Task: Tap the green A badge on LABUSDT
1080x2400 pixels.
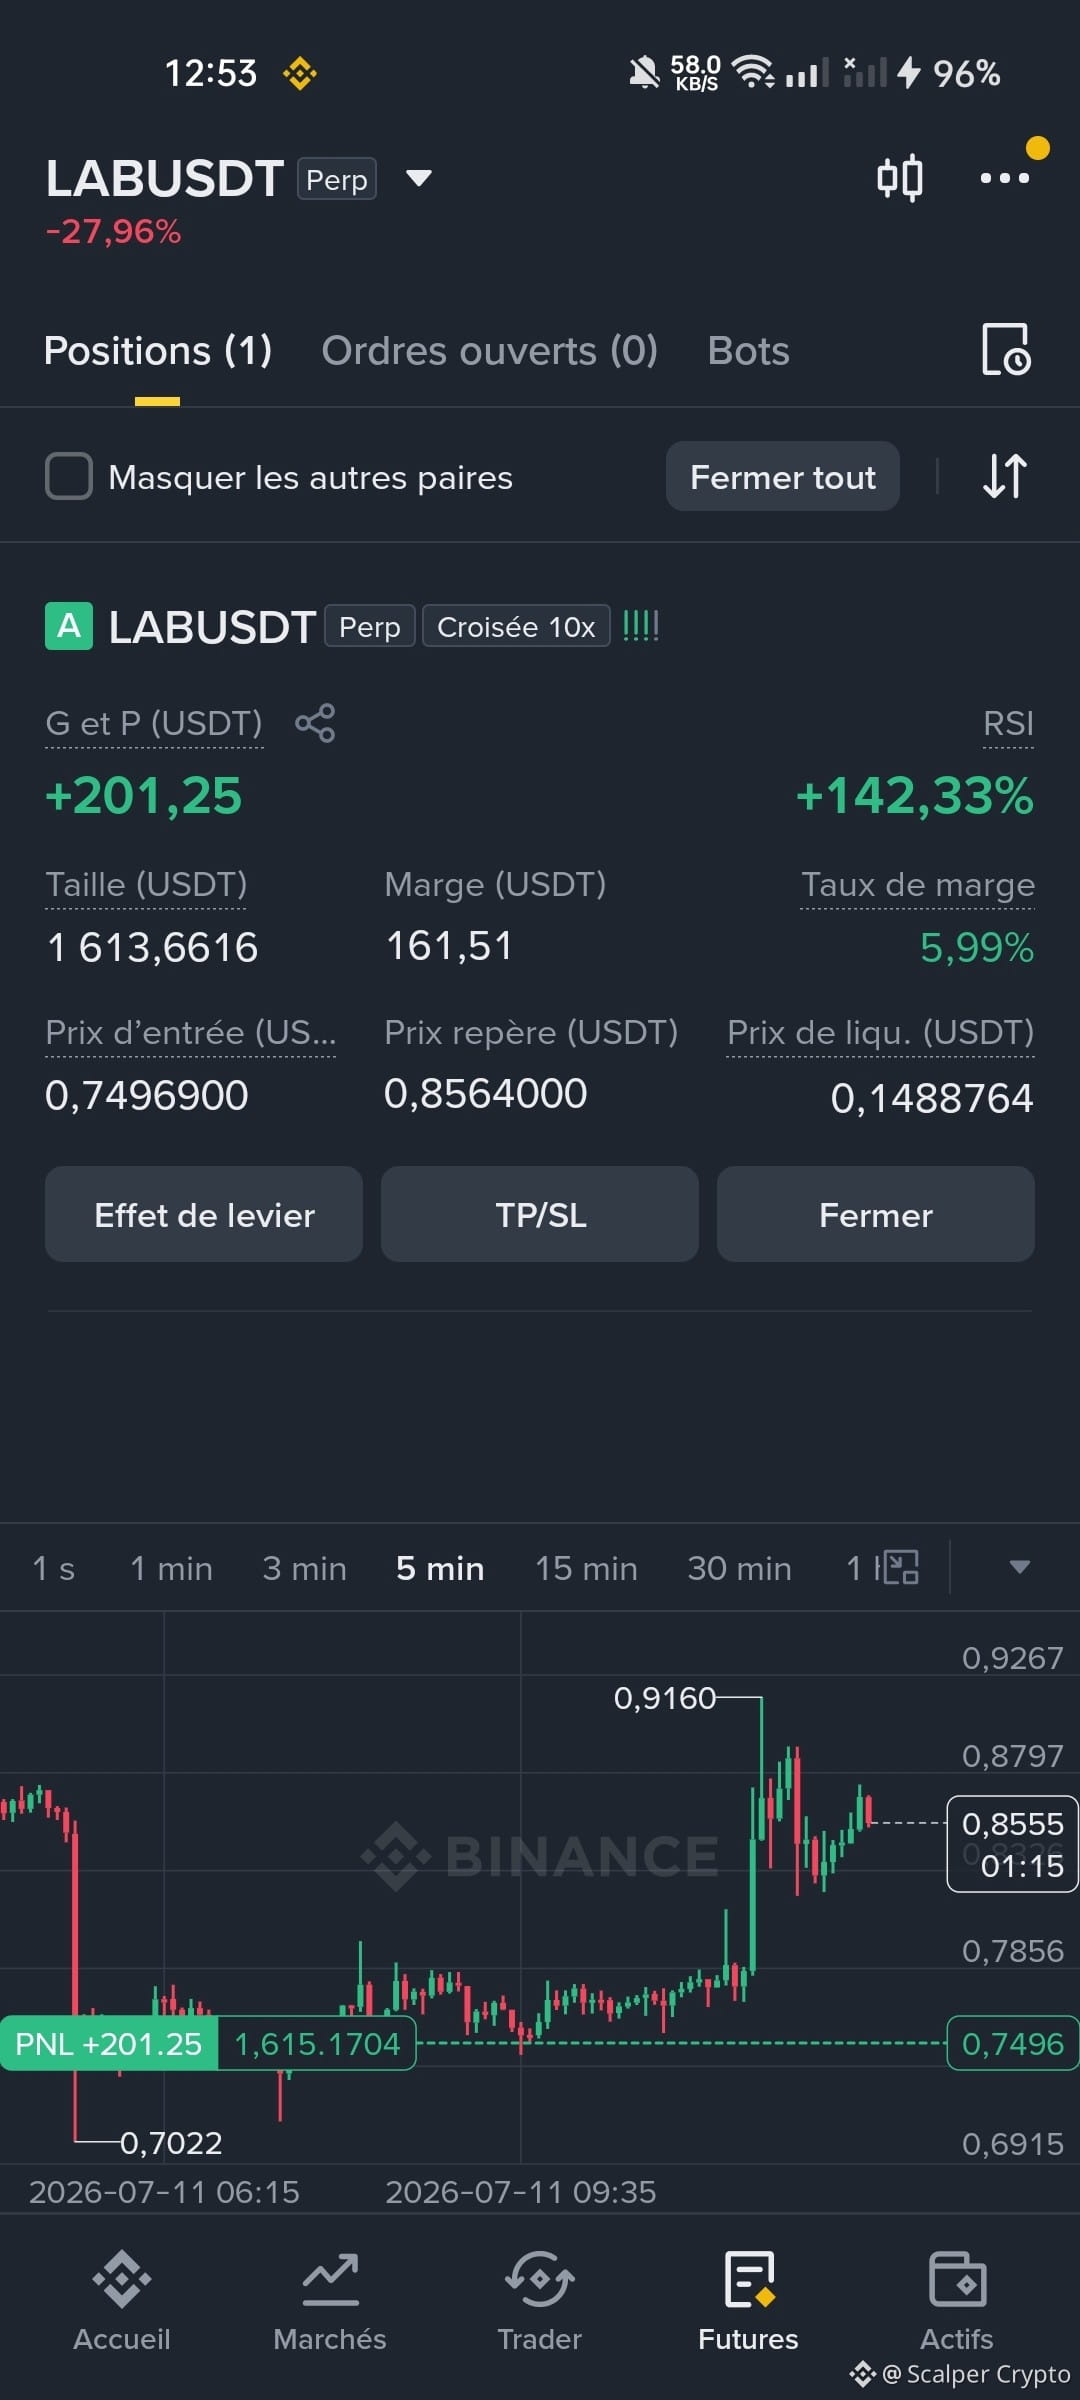Action: [x=69, y=626]
